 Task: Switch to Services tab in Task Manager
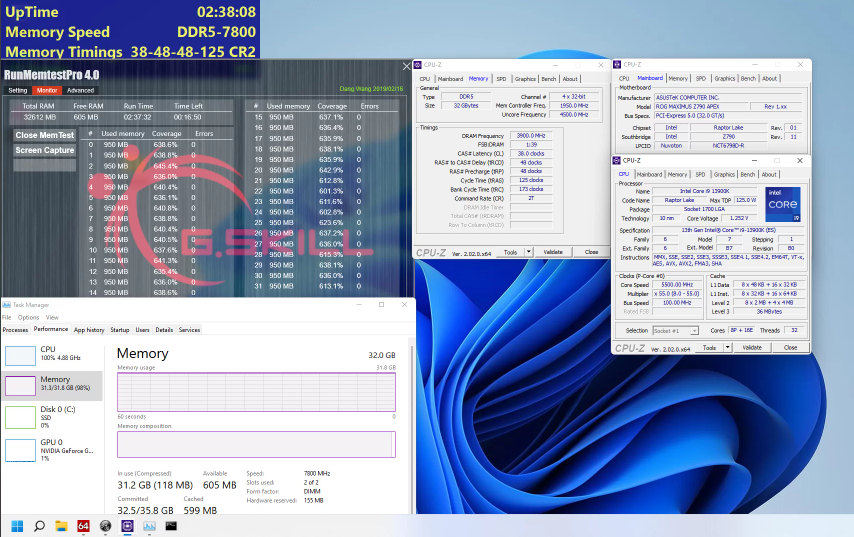tap(190, 330)
